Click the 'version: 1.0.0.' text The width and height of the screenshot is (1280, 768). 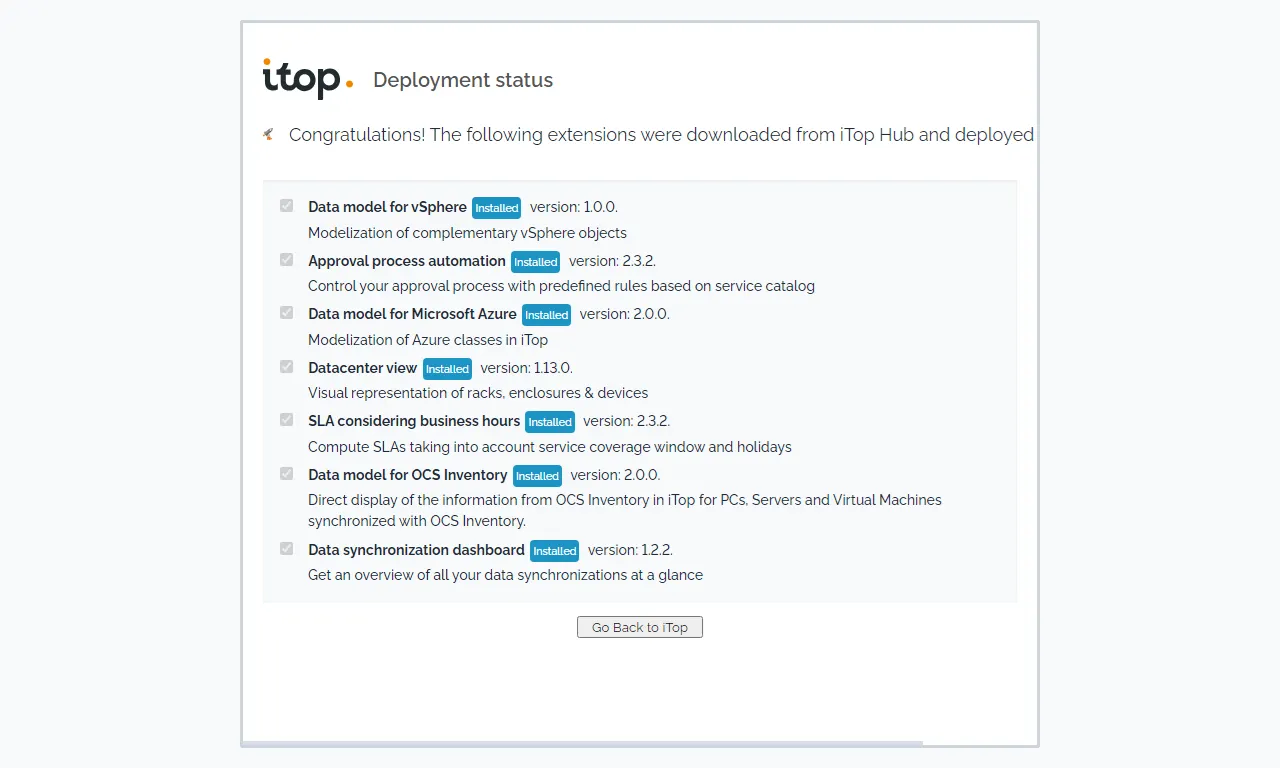click(574, 207)
